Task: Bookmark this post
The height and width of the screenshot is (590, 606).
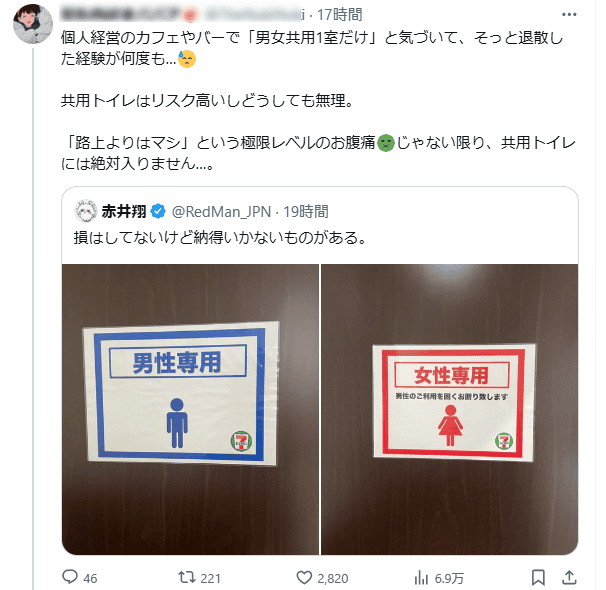Action: tap(538, 578)
